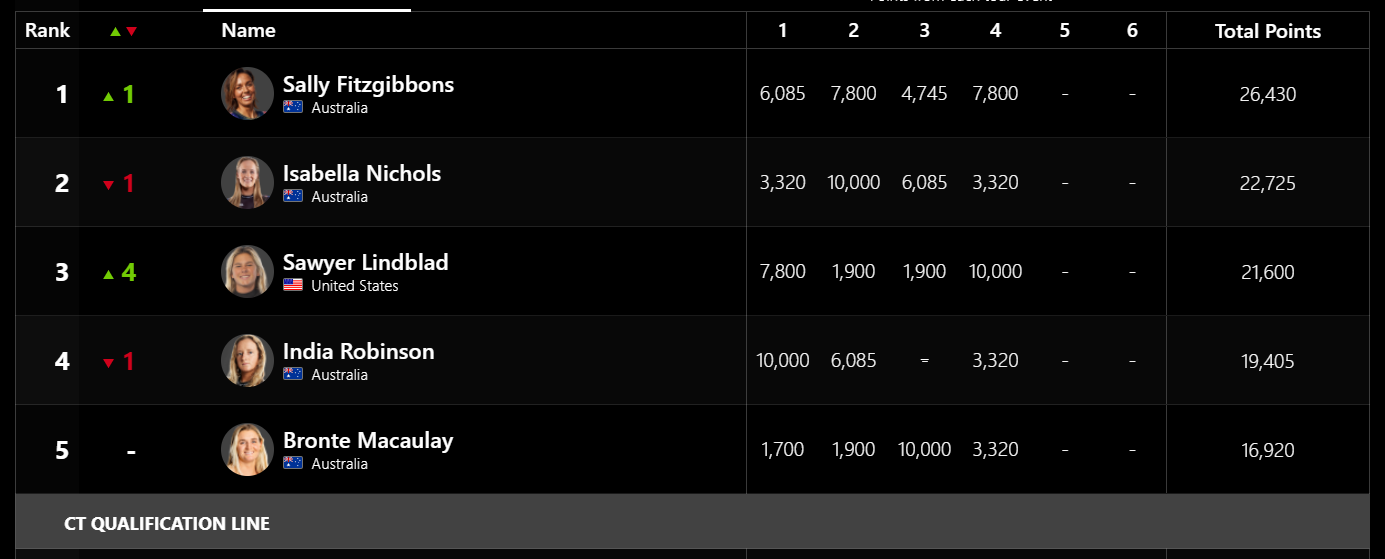Click the United States flag icon
1385x559 pixels.
[293, 286]
